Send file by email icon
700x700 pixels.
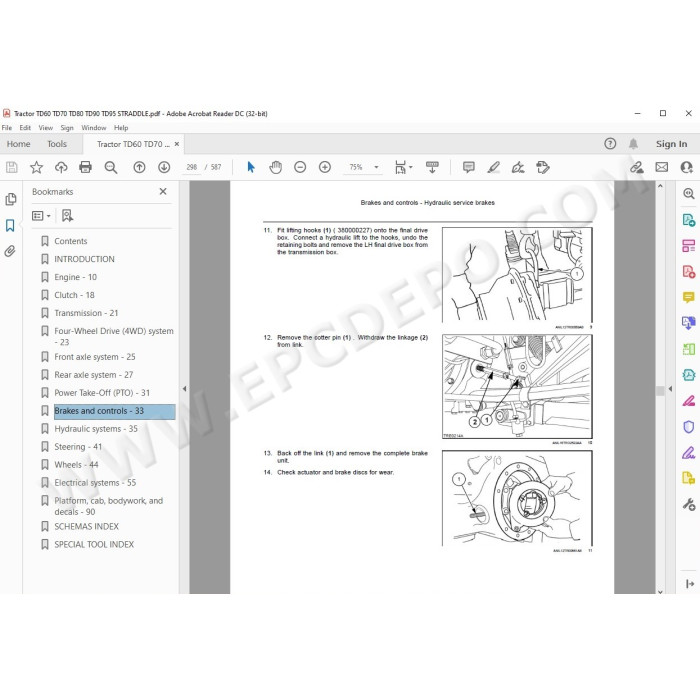point(662,167)
